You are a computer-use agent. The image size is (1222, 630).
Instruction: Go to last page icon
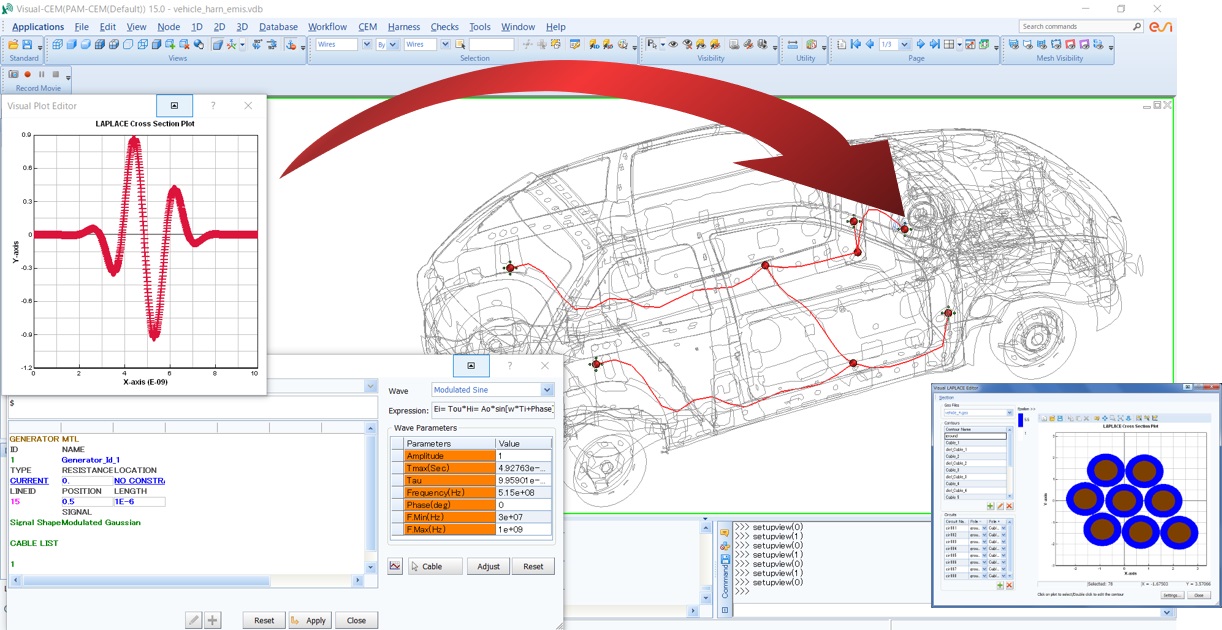click(x=934, y=44)
